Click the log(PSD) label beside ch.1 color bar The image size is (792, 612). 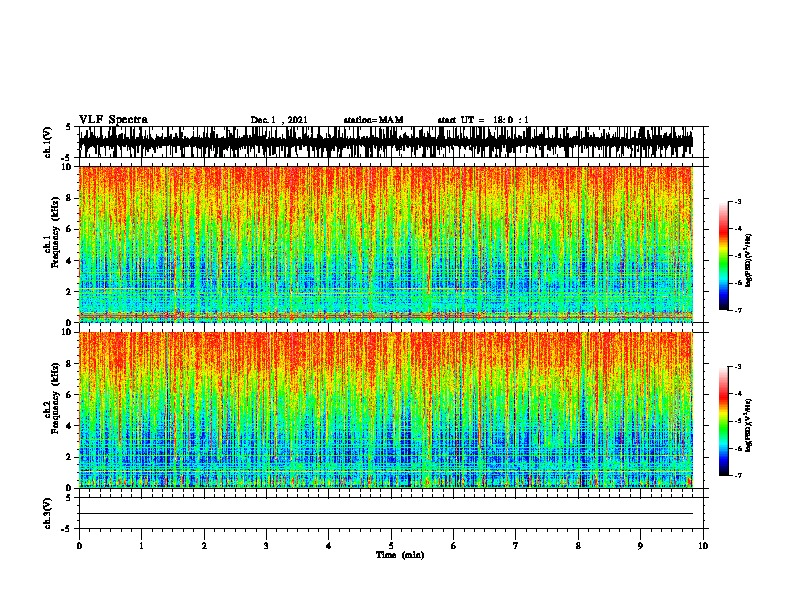748,261
